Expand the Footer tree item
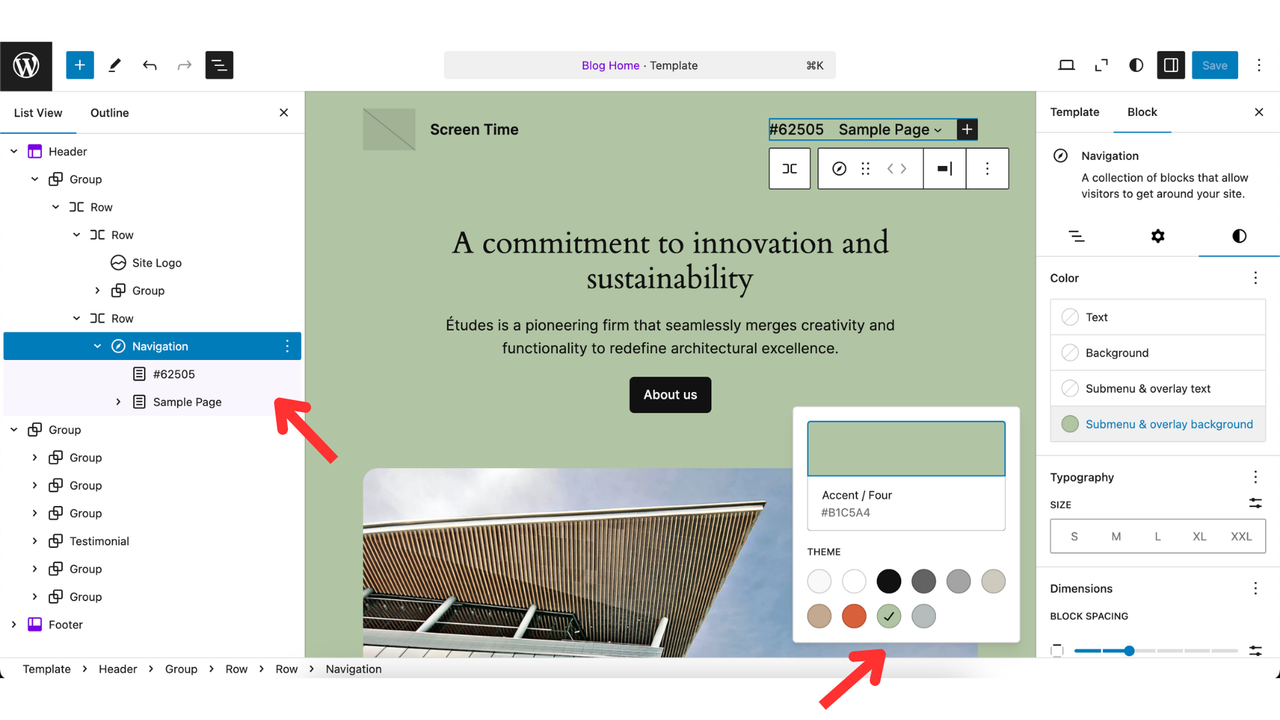This screenshot has height=720, width=1280. [14, 625]
